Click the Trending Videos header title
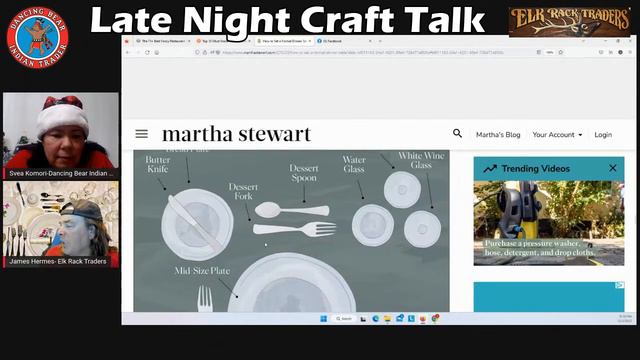The image size is (640, 360). click(536, 169)
